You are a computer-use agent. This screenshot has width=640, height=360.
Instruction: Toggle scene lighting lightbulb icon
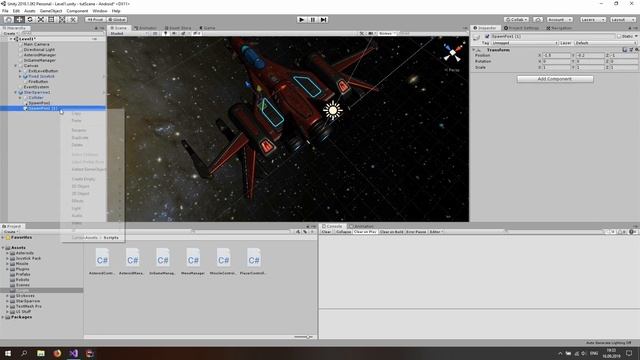165,33
